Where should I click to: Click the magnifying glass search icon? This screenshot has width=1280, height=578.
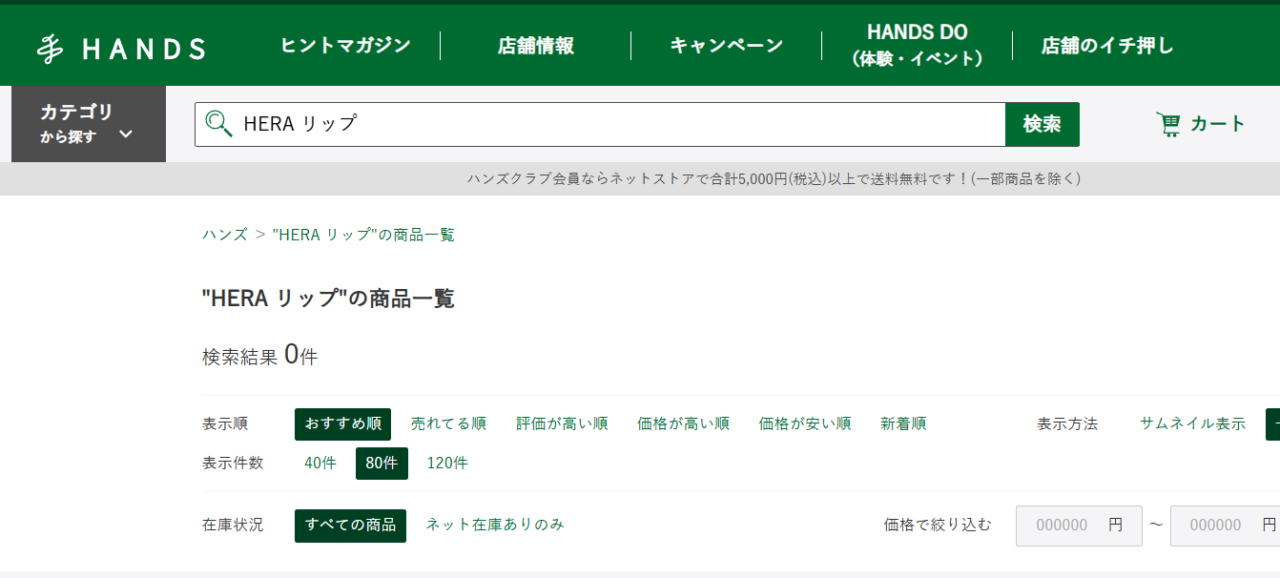218,124
